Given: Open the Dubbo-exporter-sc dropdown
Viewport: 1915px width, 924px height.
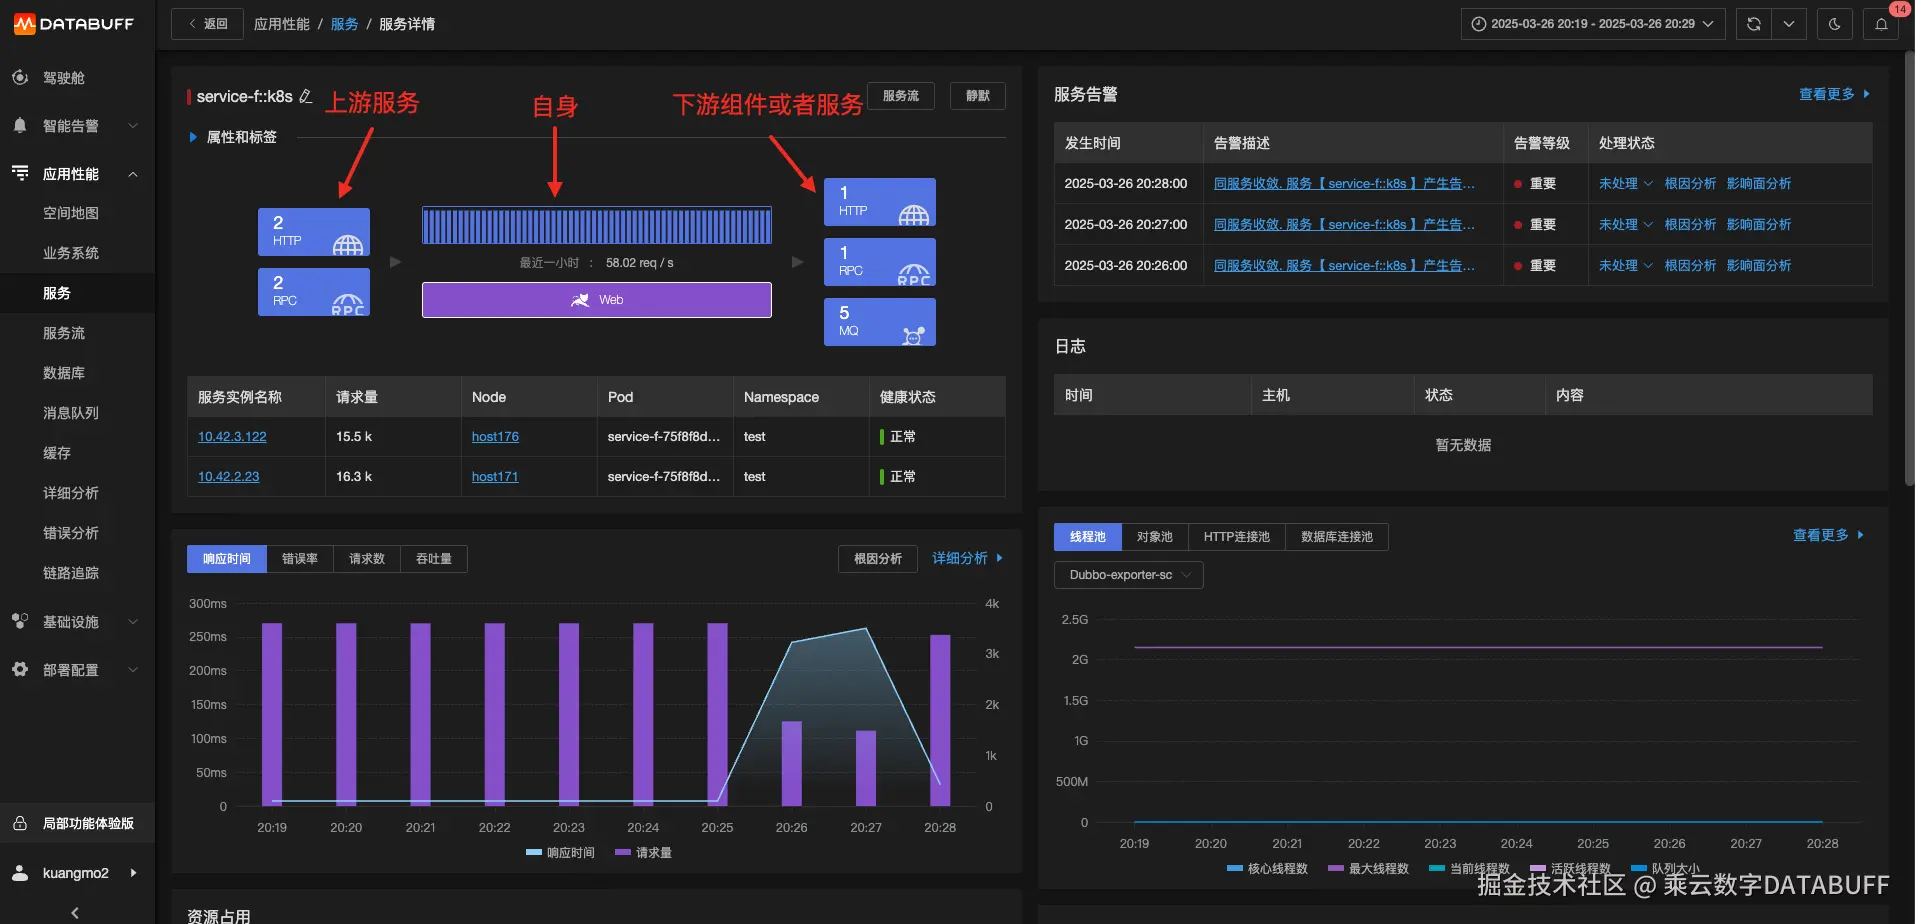Looking at the screenshot, I should 1129,575.
